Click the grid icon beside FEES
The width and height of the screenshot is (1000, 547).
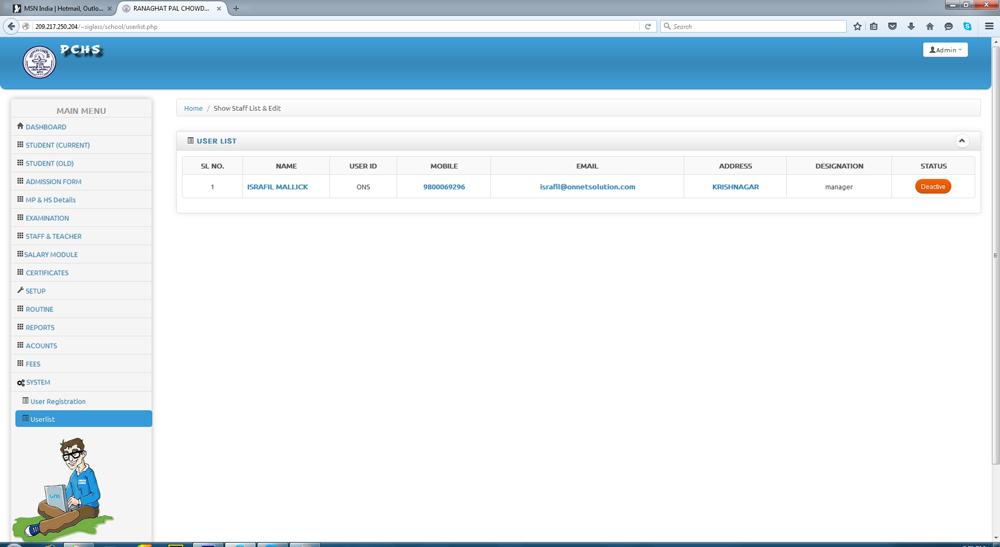coord(20,363)
